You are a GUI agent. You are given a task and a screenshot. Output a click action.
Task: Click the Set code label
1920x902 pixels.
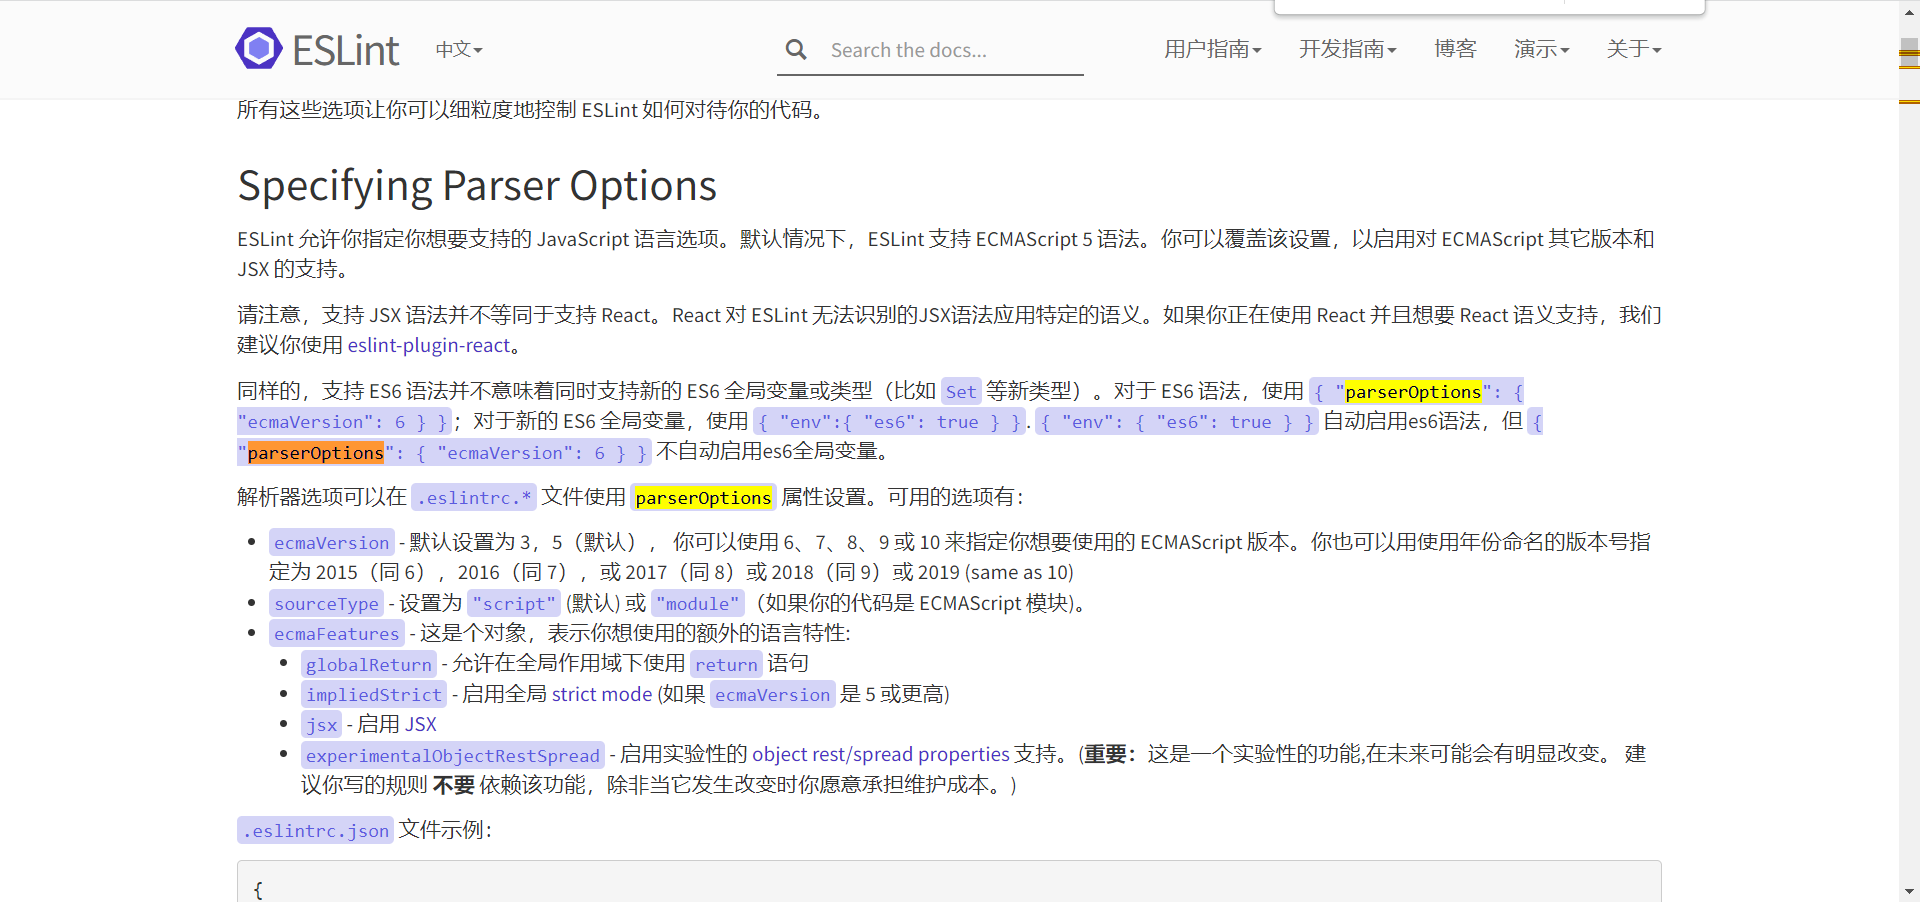coord(960,391)
